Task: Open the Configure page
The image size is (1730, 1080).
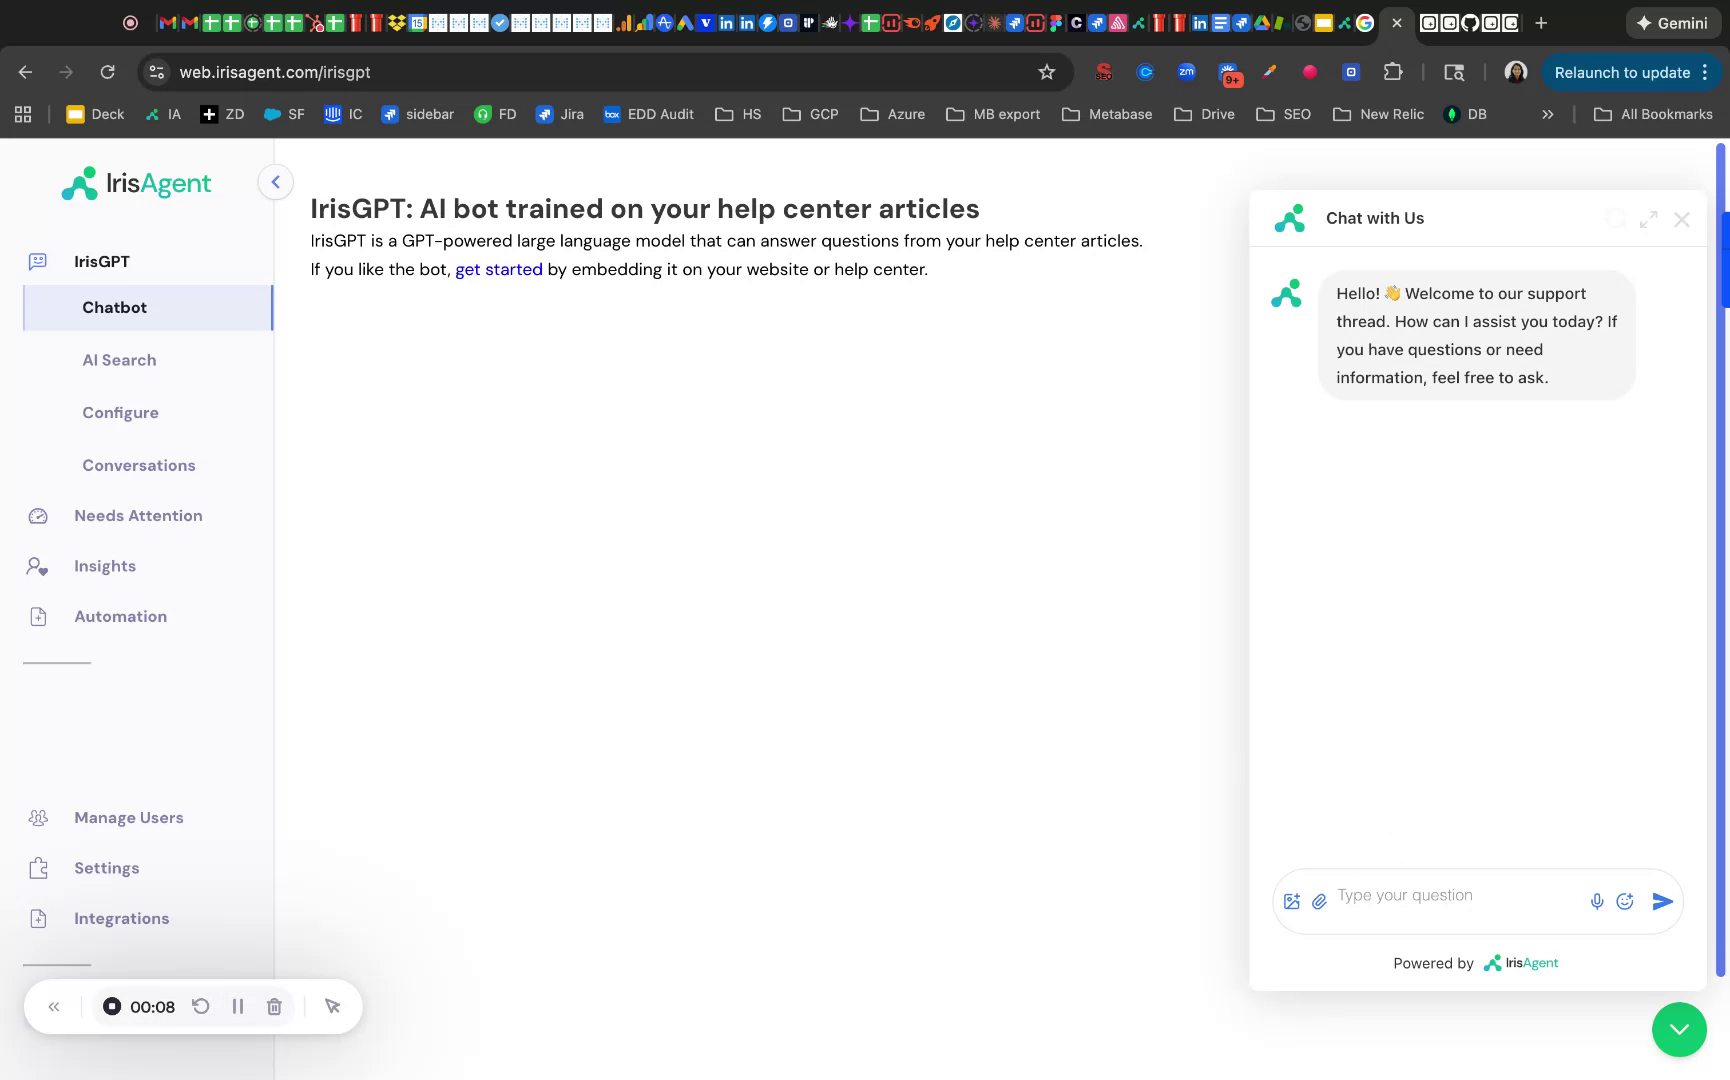Action: 120,412
